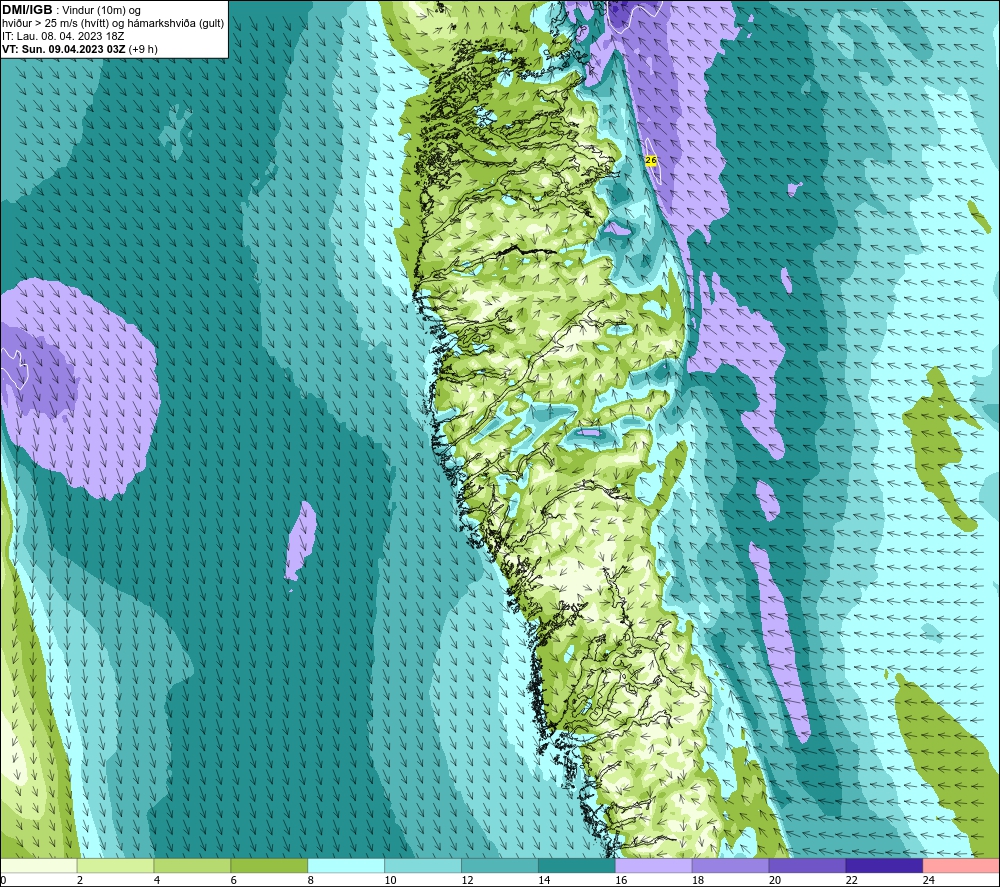Select the 8–10 m/s pale cyan swatch
The height and width of the screenshot is (887, 1000).
[346, 866]
